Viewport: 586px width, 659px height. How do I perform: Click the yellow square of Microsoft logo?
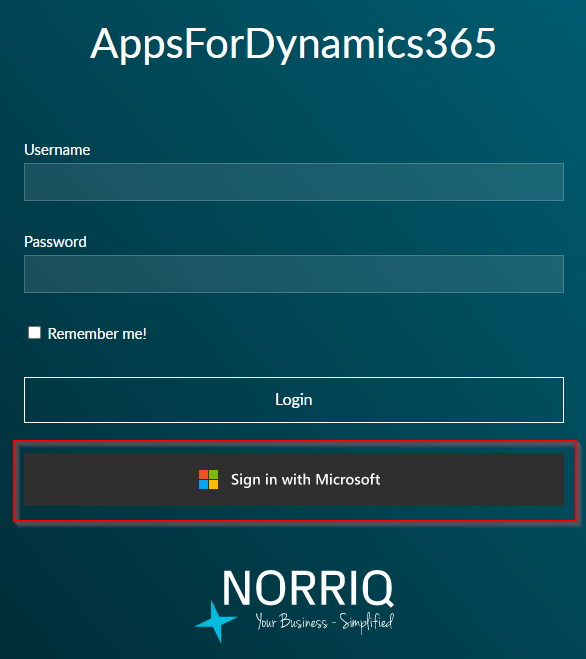[x=214, y=485]
